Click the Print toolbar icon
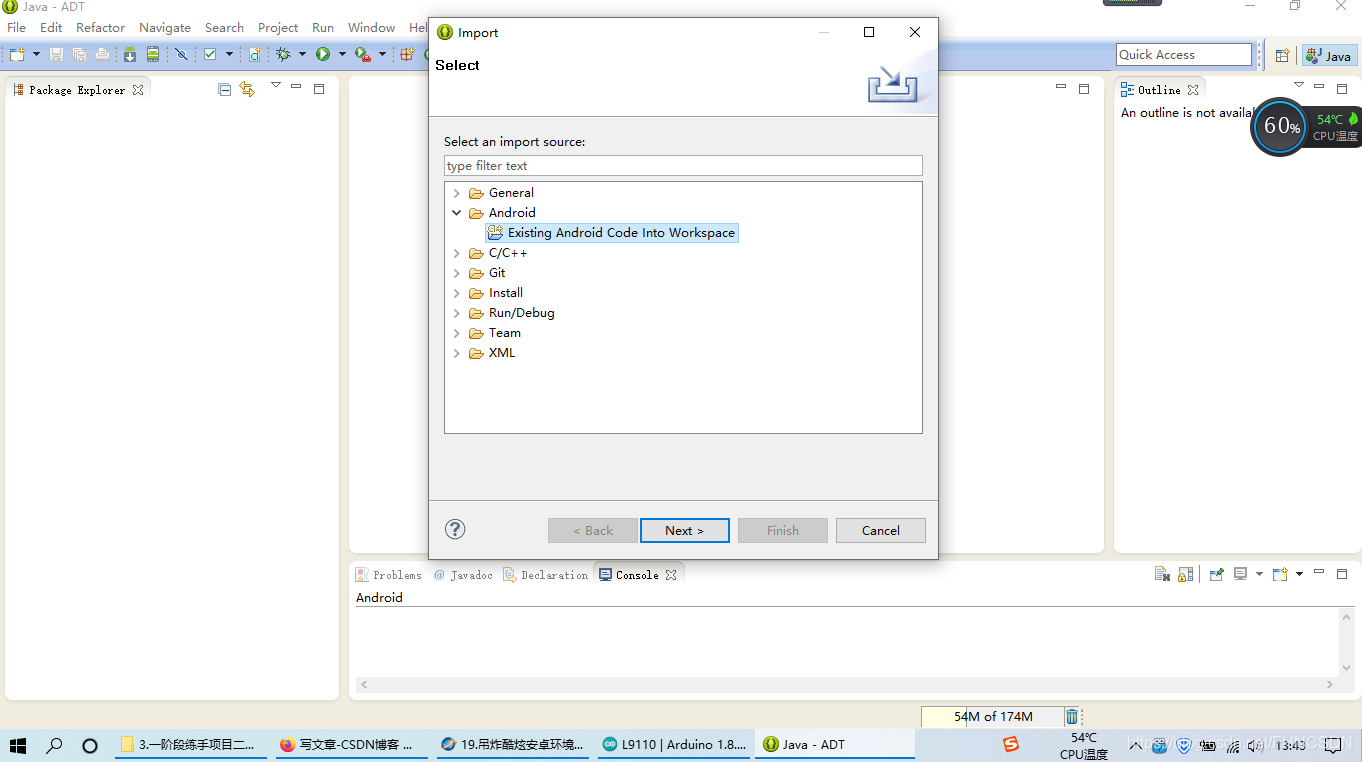This screenshot has width=1362, height=762. [x=102, y=54]
